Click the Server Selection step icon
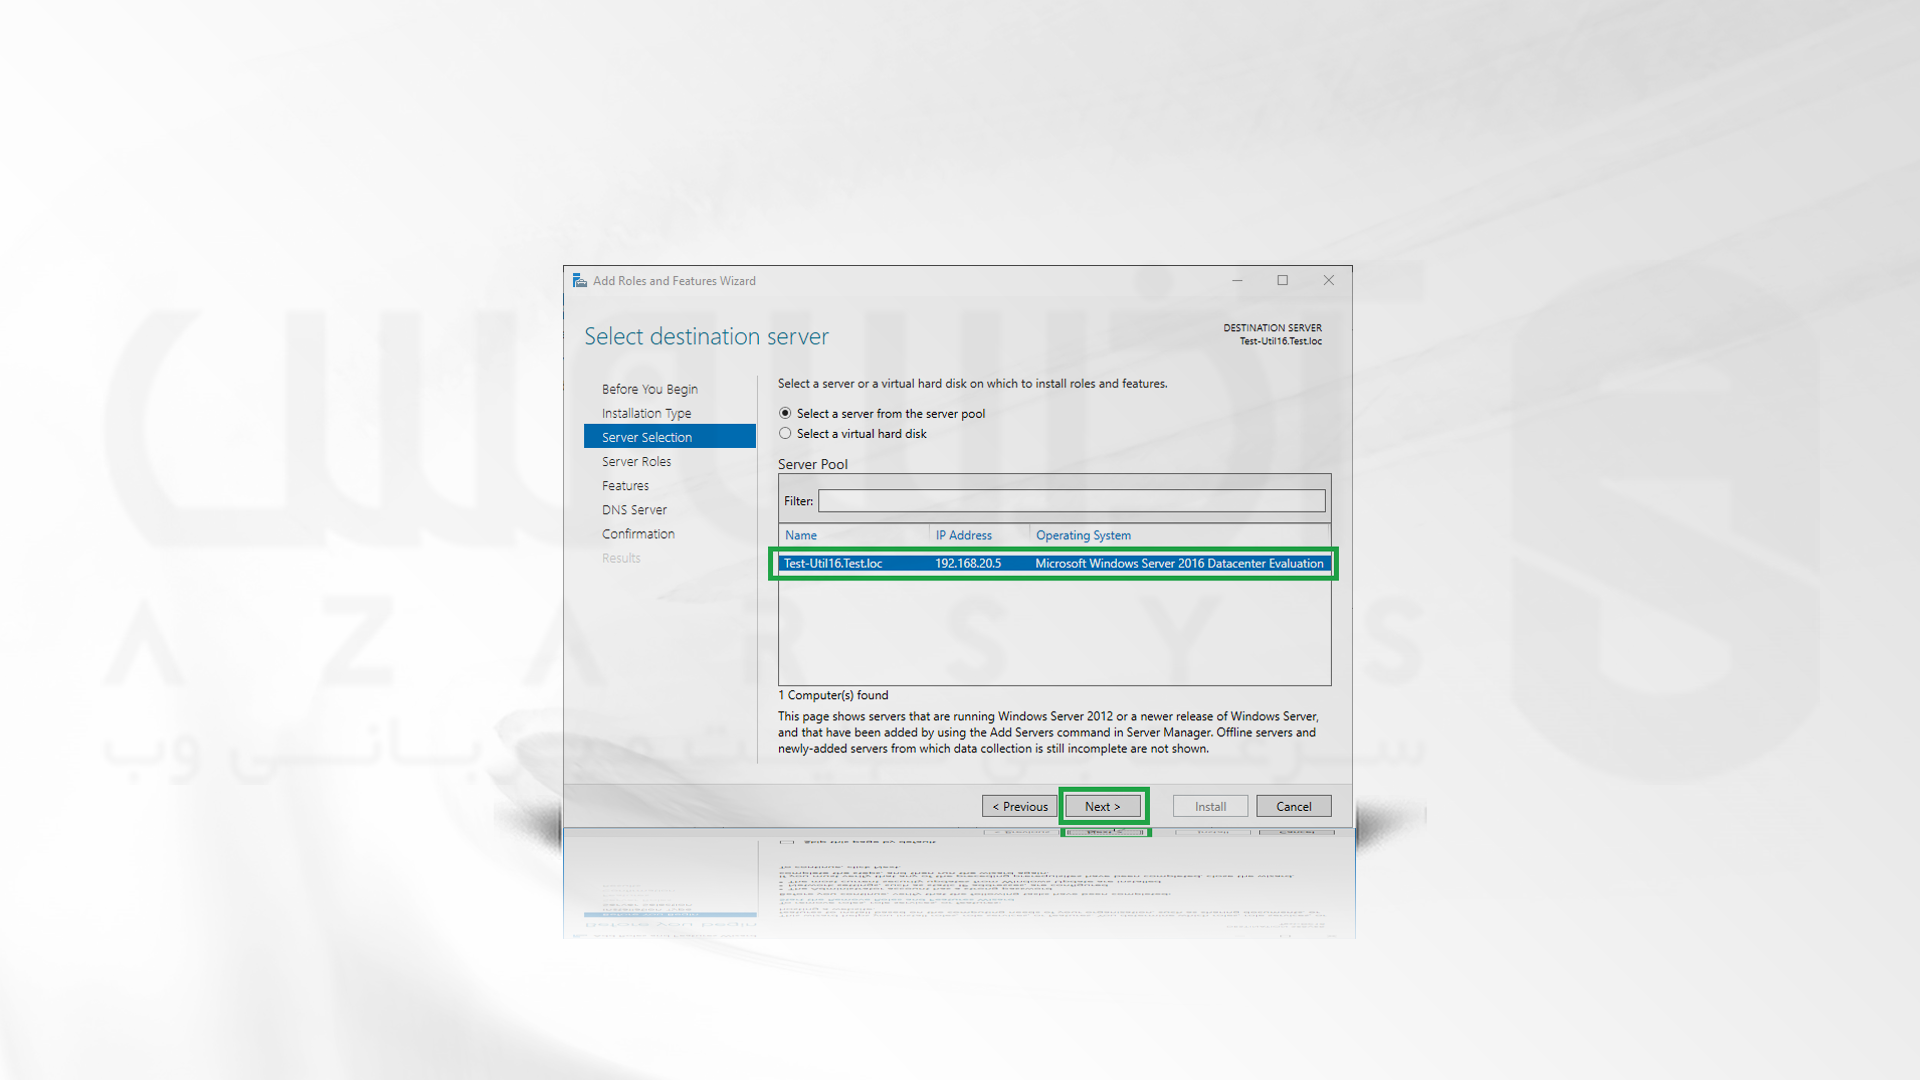This screenshot has height=1080, width=1920. click(645, 436)
